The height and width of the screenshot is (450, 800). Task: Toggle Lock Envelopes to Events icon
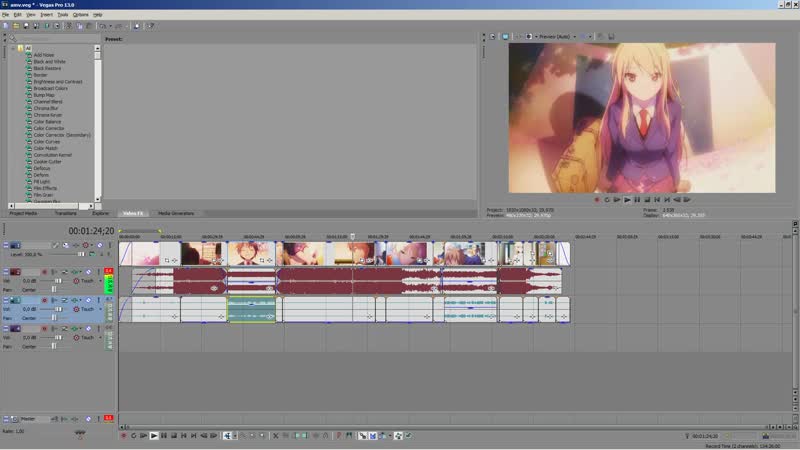[x=398, y=436]
